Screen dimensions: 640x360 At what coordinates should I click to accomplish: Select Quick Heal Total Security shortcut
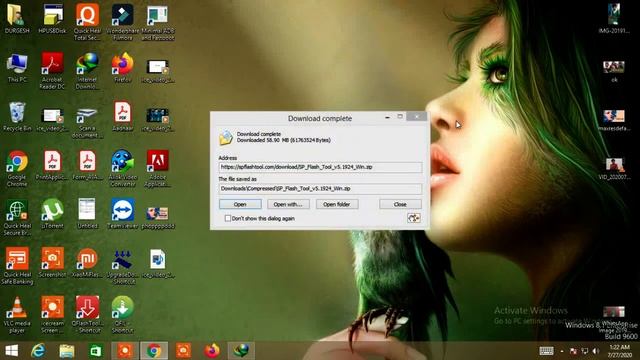87,16
